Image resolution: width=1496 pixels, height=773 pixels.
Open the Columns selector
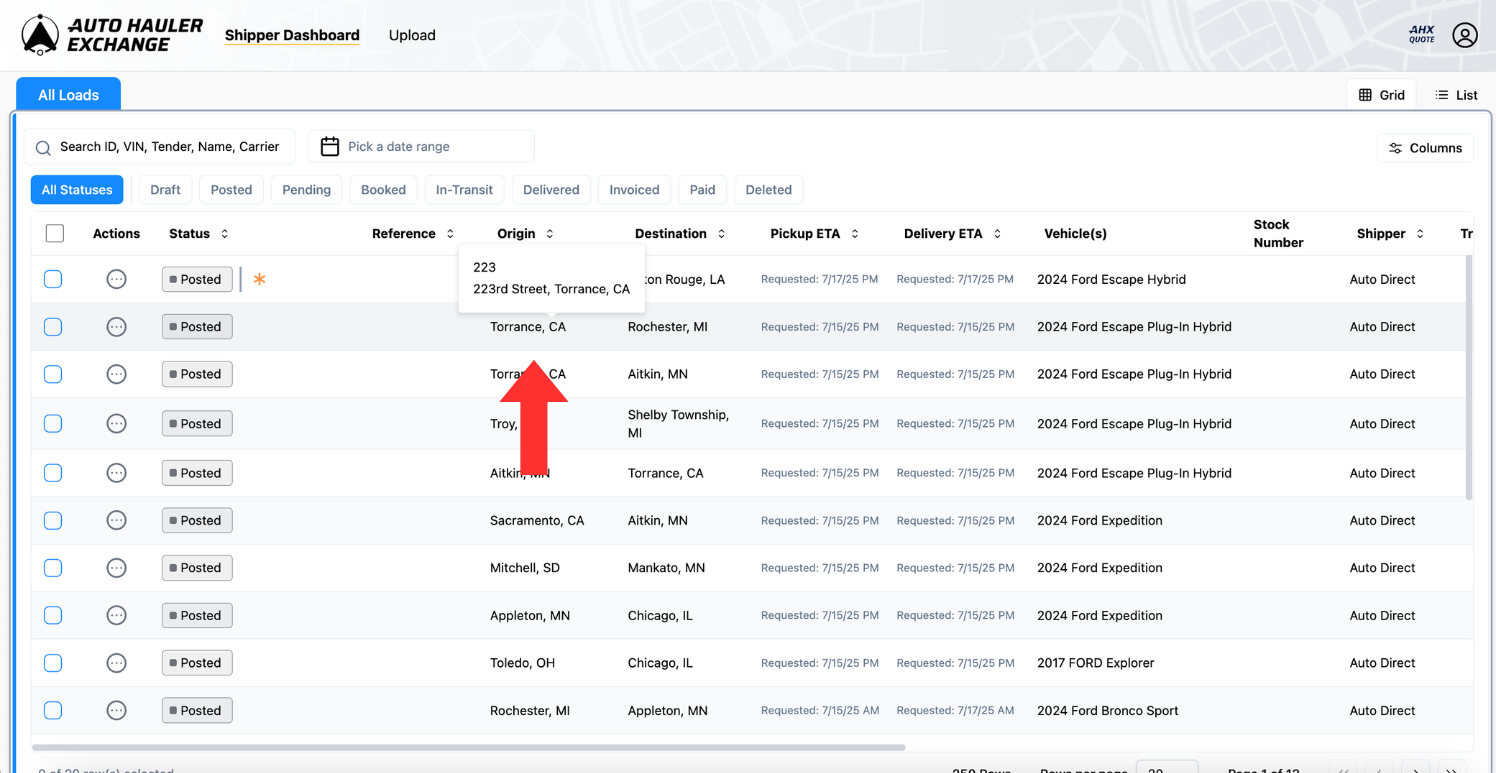point(1425,148)
